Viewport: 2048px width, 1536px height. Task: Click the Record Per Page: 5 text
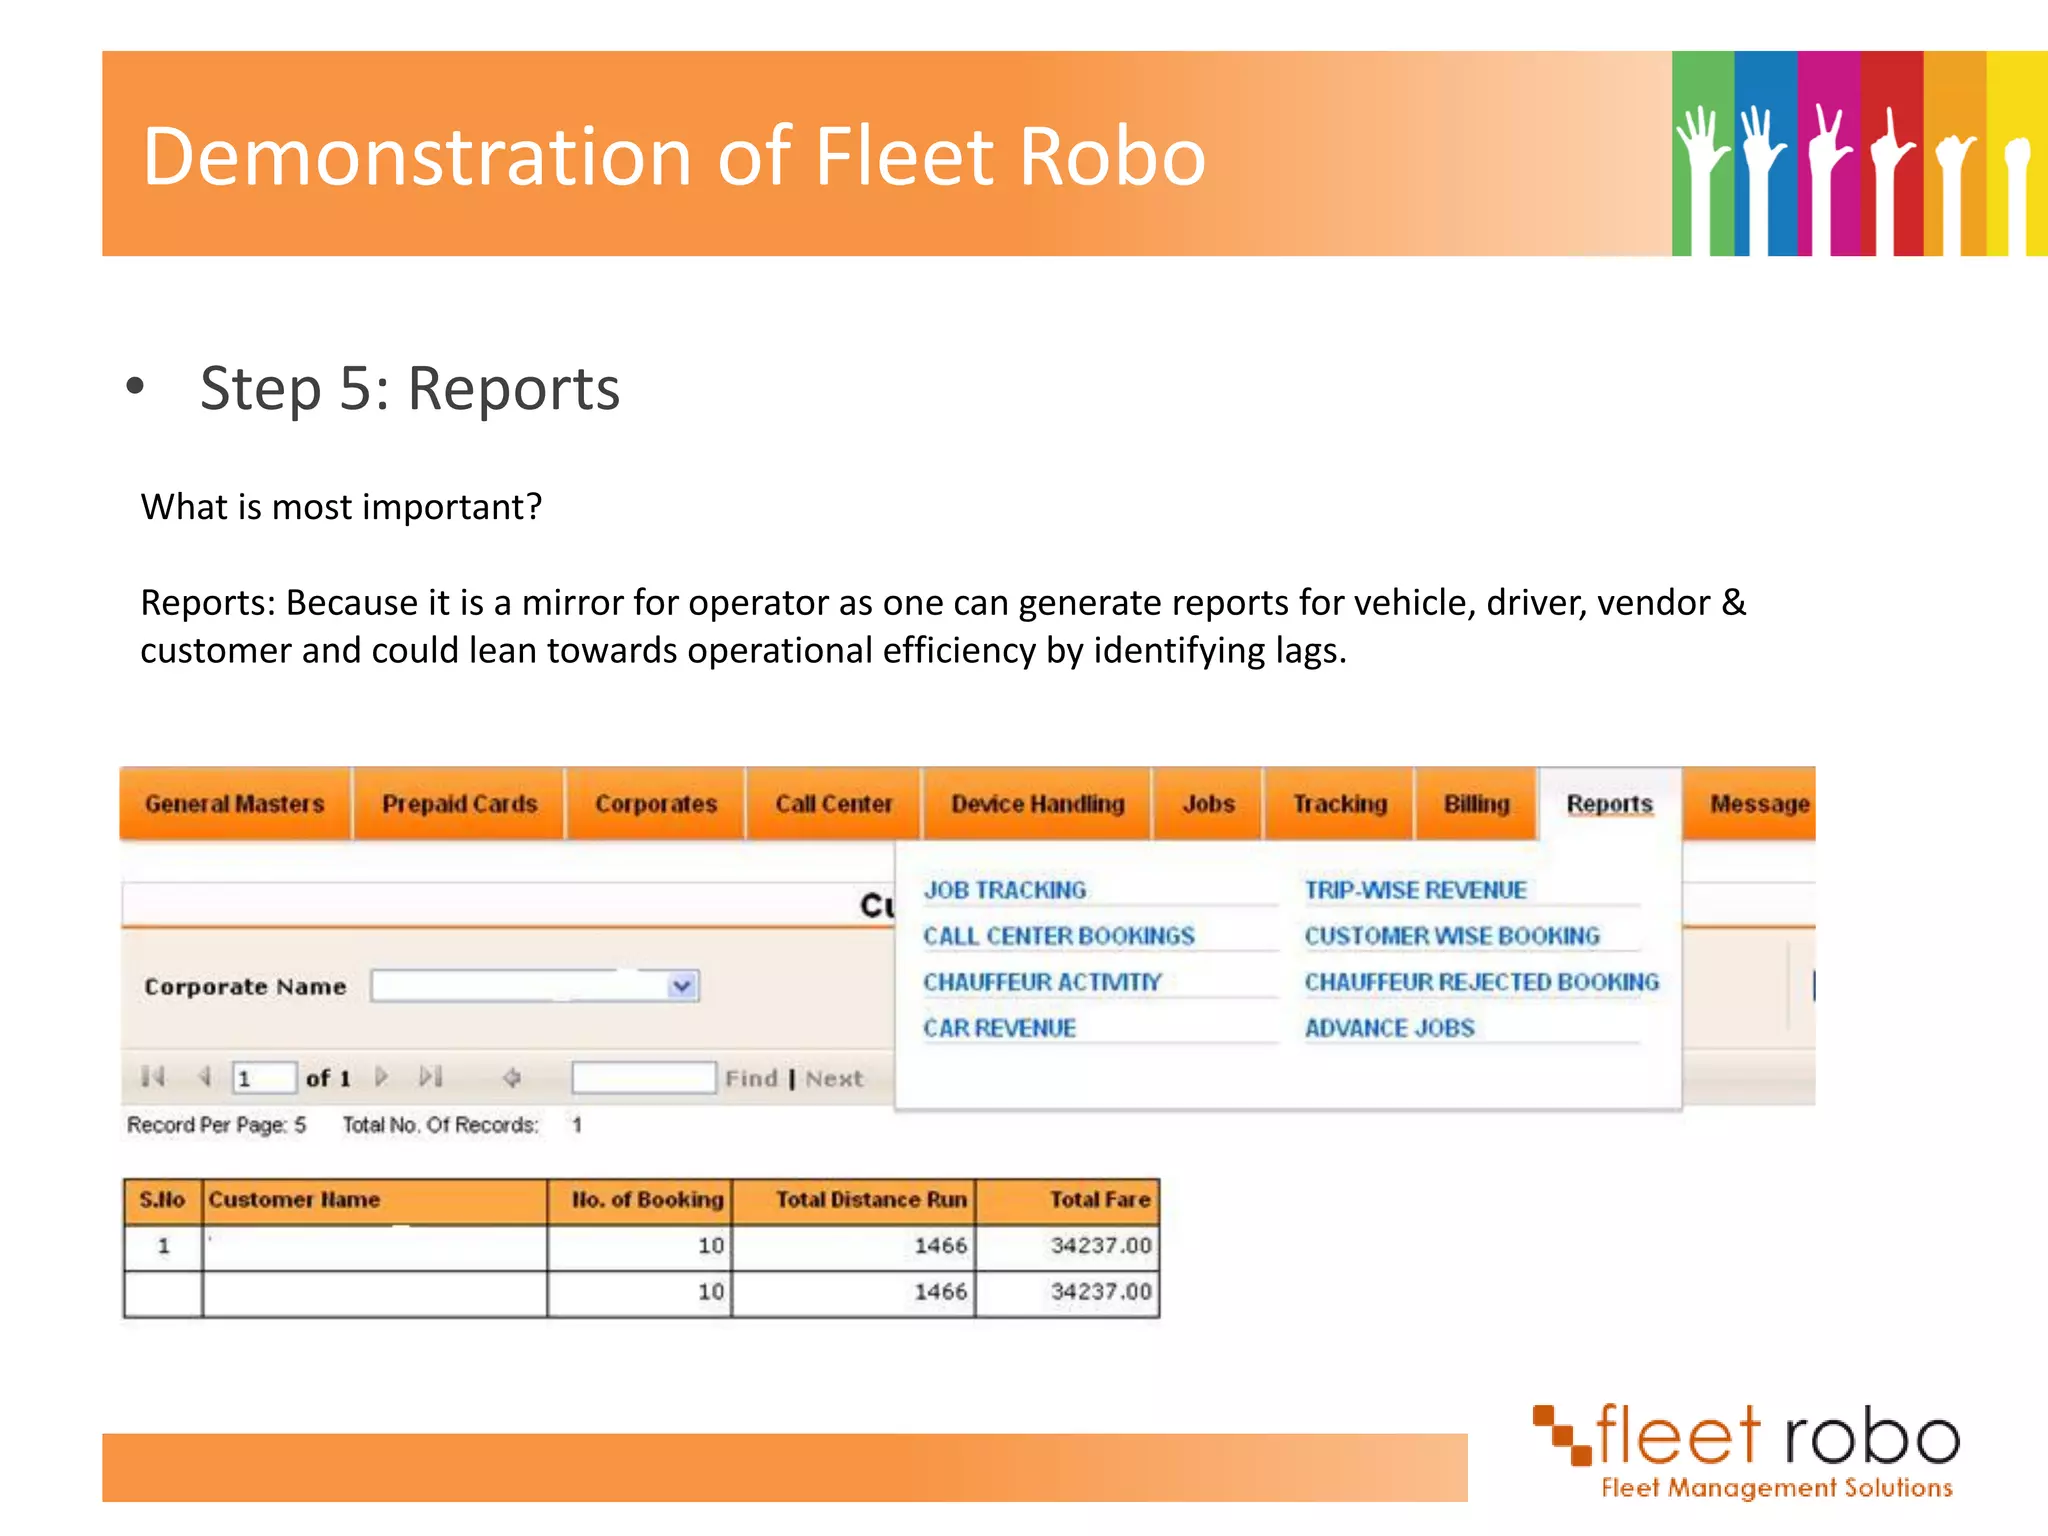coord(216,1125)
